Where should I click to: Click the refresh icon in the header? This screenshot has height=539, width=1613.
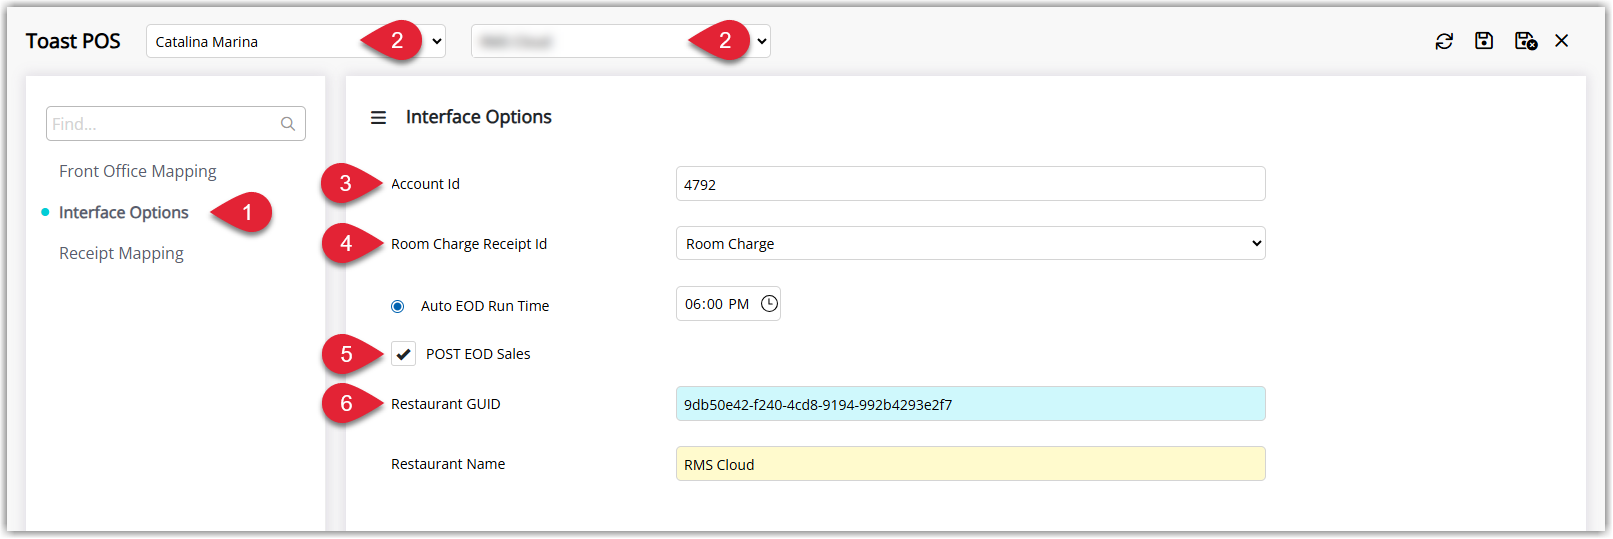coord(1444,41)
